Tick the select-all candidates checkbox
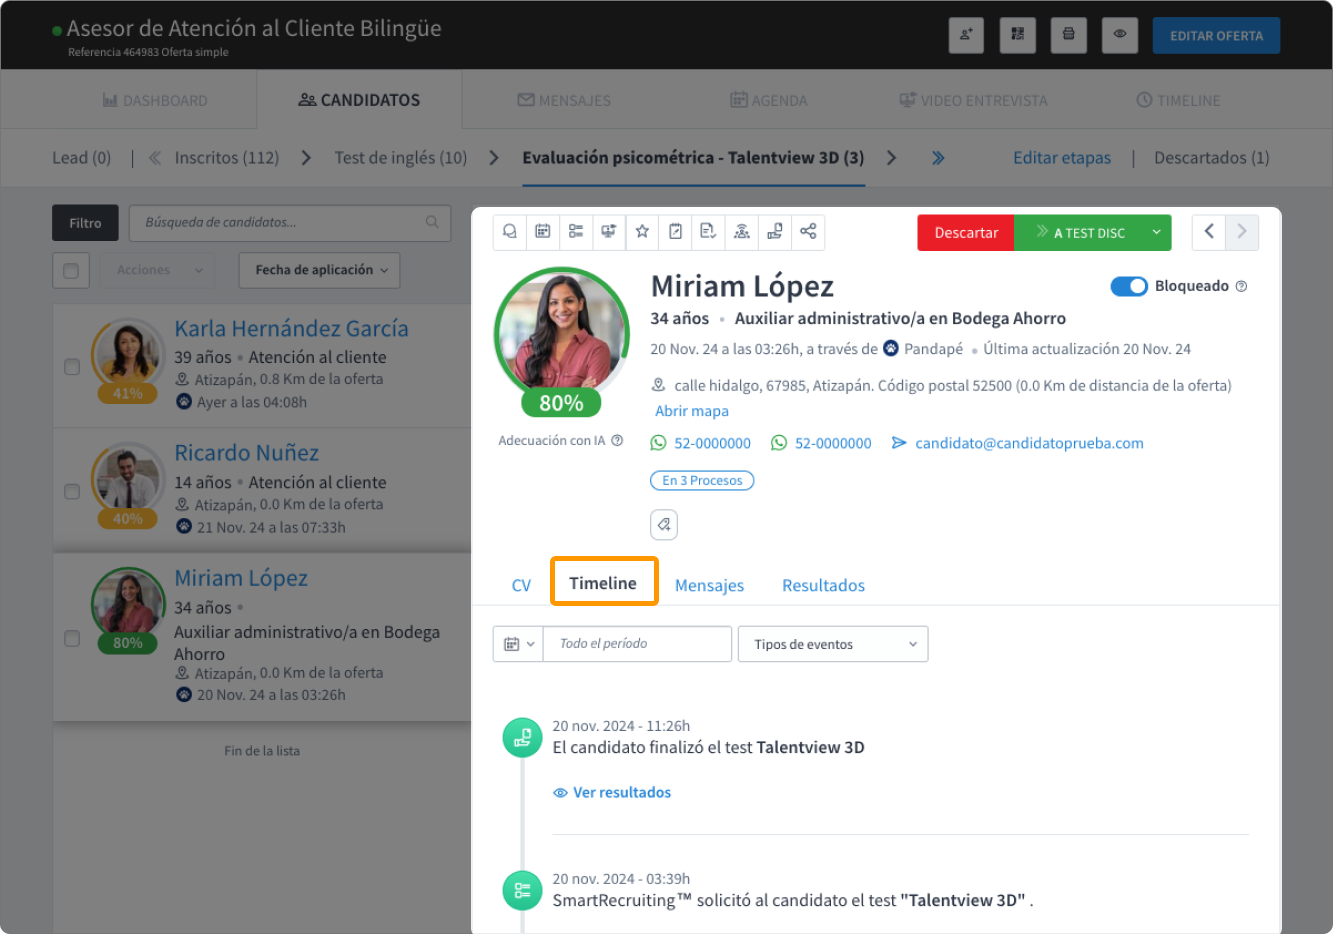The height and width of the screenshot is (934, 1333). 71,271
